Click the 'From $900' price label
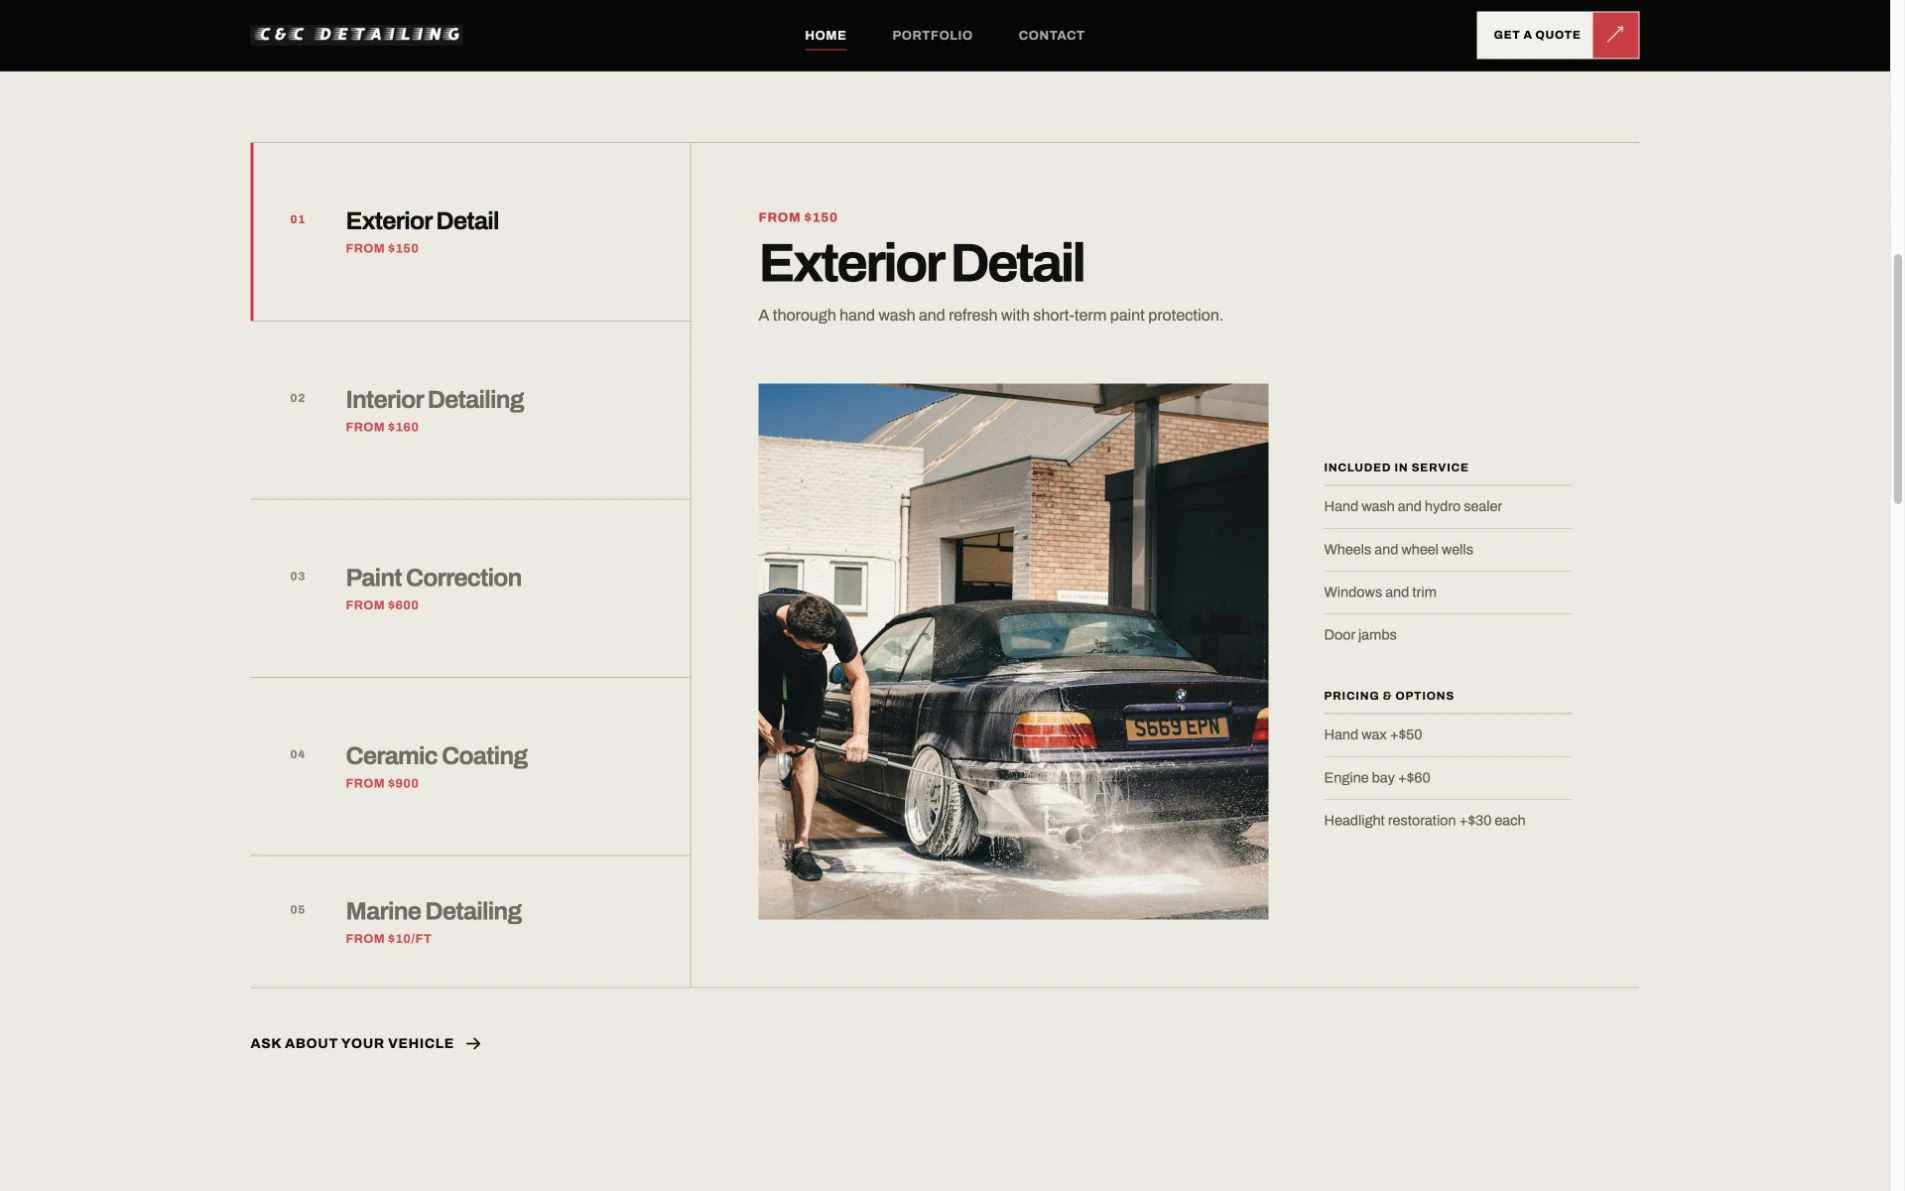The image size is (1905, 1191). 382,784
